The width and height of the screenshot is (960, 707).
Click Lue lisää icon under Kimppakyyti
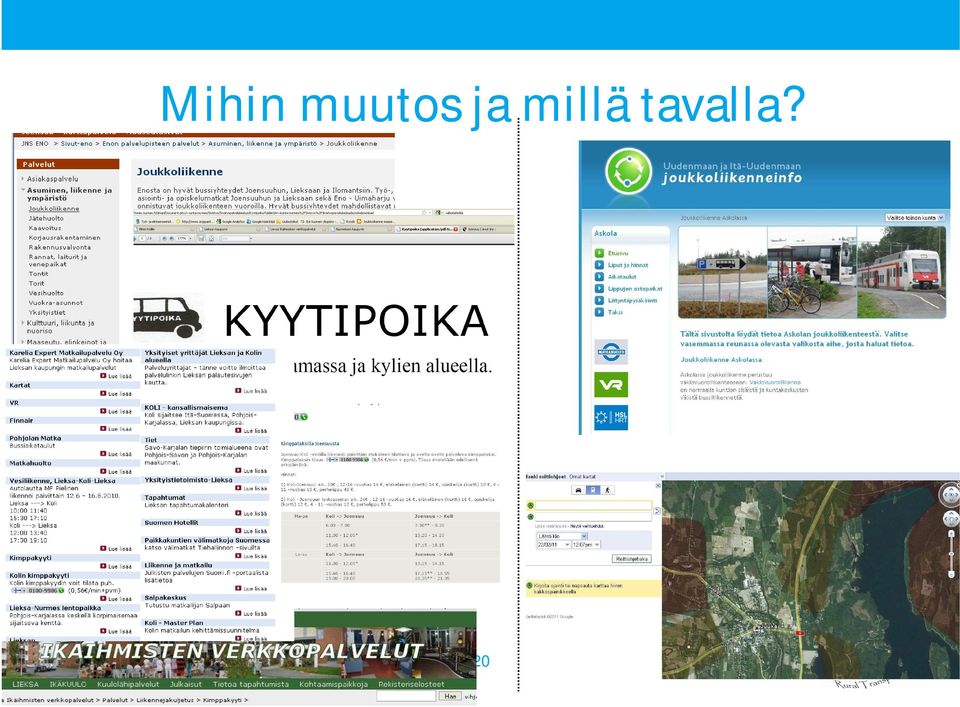(x=103, y=566)
